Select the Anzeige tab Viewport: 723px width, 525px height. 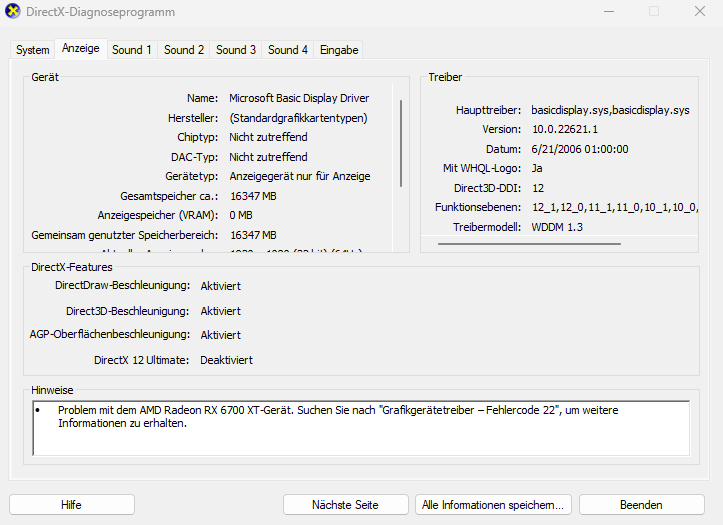click(81, 48)
